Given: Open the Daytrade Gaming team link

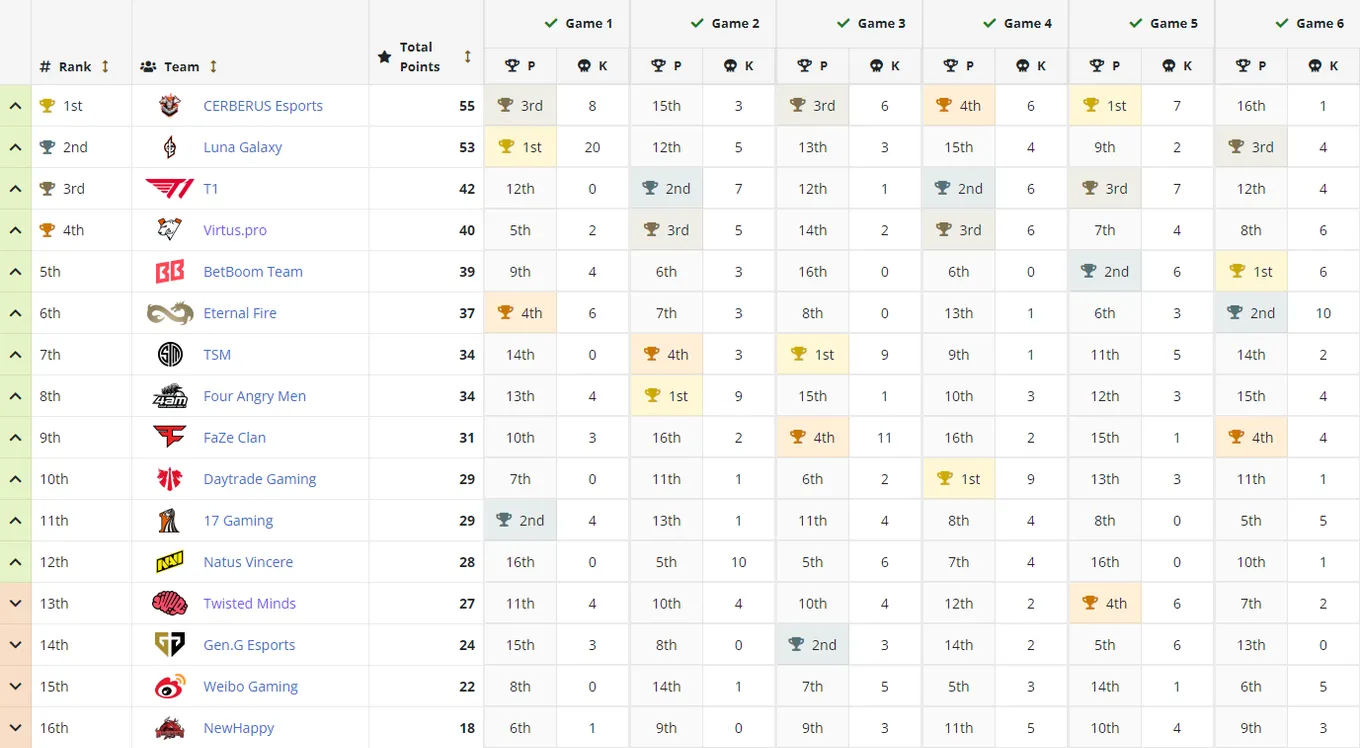Looking at the screenshot, I should [260, 479].
